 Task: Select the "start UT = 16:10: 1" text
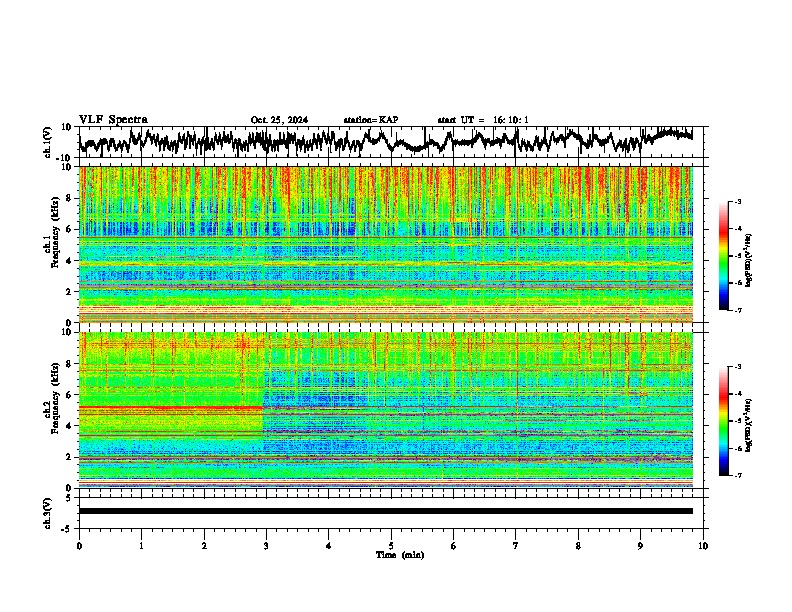point(483,120)
